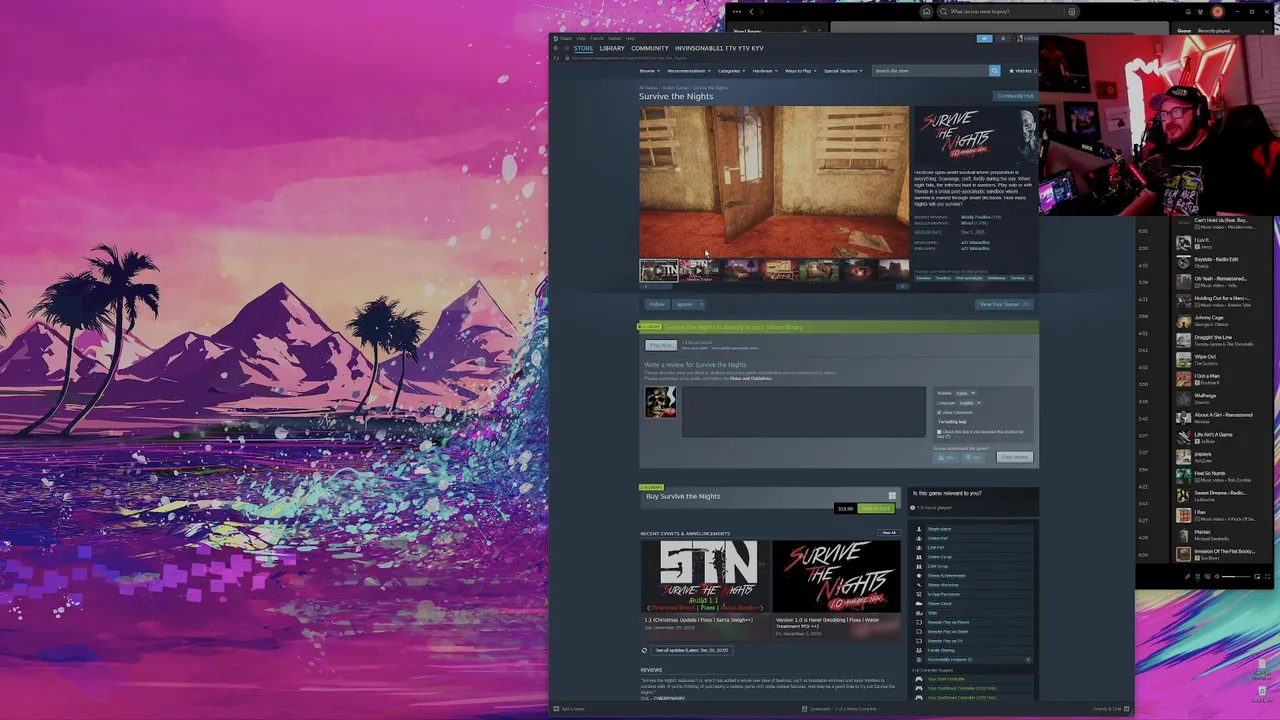Reload the Steam store page
Viewport: 1280px width, 720px height.
(x=557, y=58)
